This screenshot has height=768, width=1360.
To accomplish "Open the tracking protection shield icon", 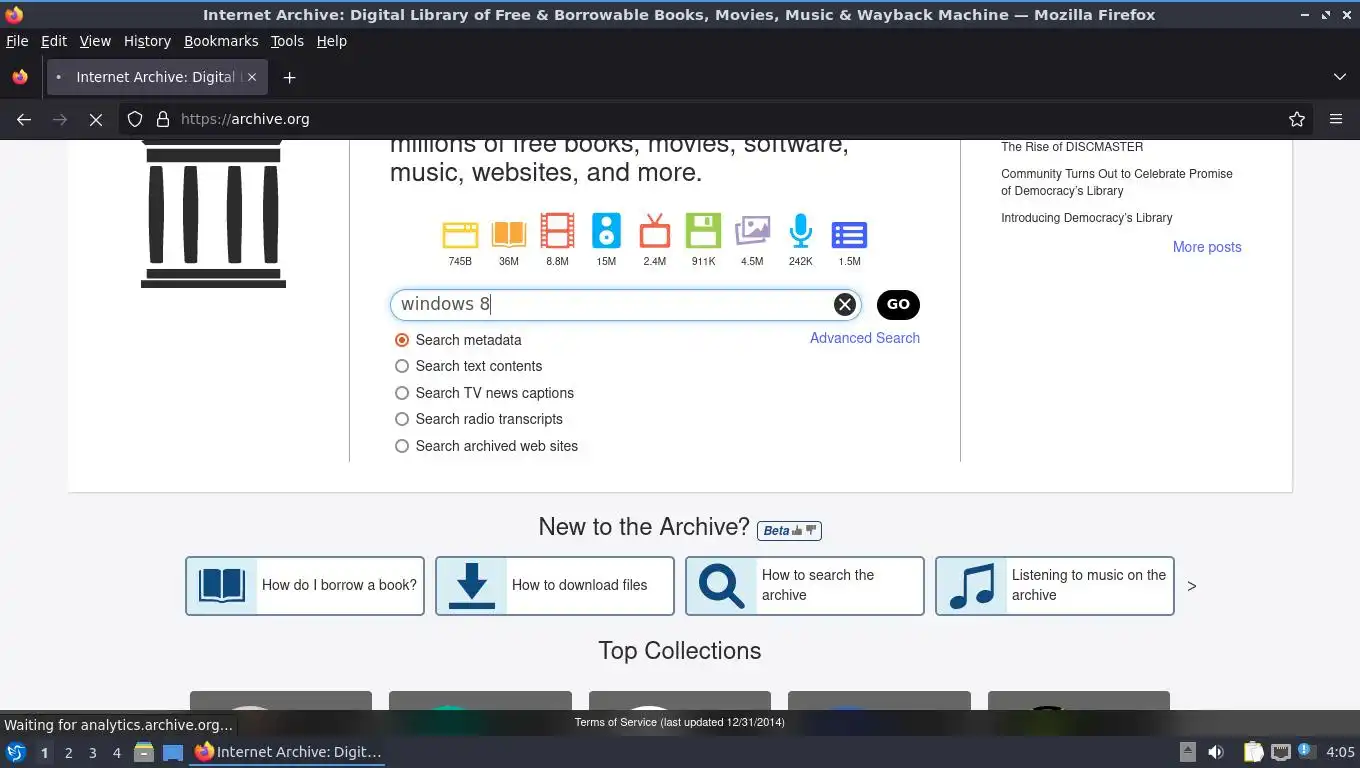I will coord(135,119).
